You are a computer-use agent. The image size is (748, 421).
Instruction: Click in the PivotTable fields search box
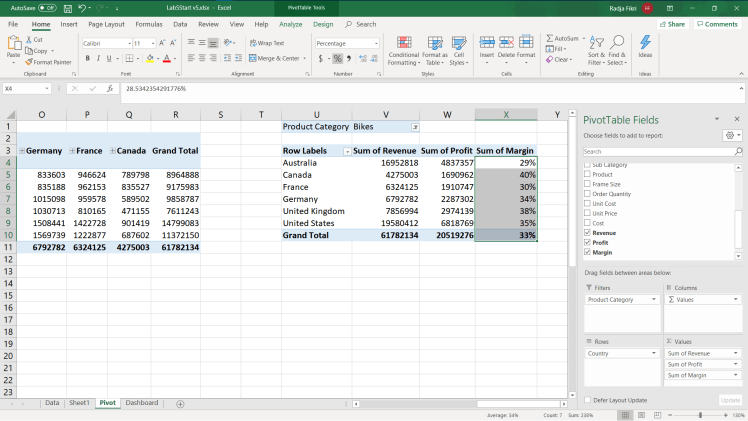click(657, 151)
